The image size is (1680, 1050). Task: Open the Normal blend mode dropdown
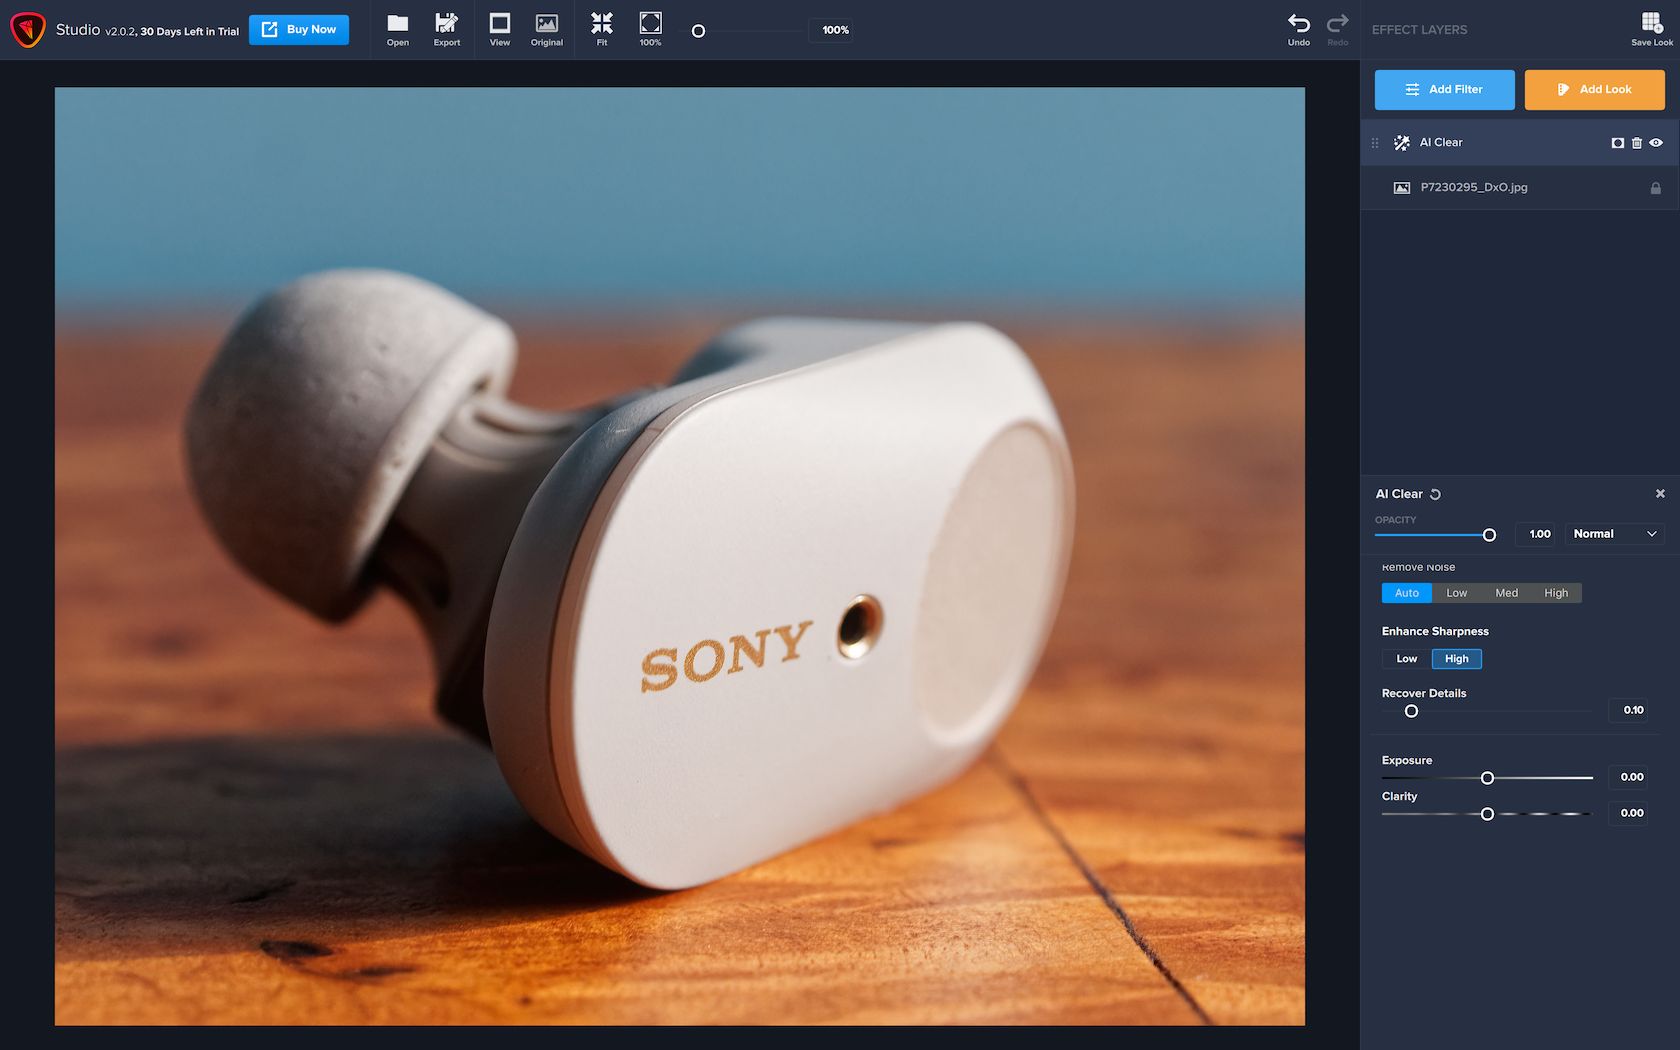coord(1614,534)
